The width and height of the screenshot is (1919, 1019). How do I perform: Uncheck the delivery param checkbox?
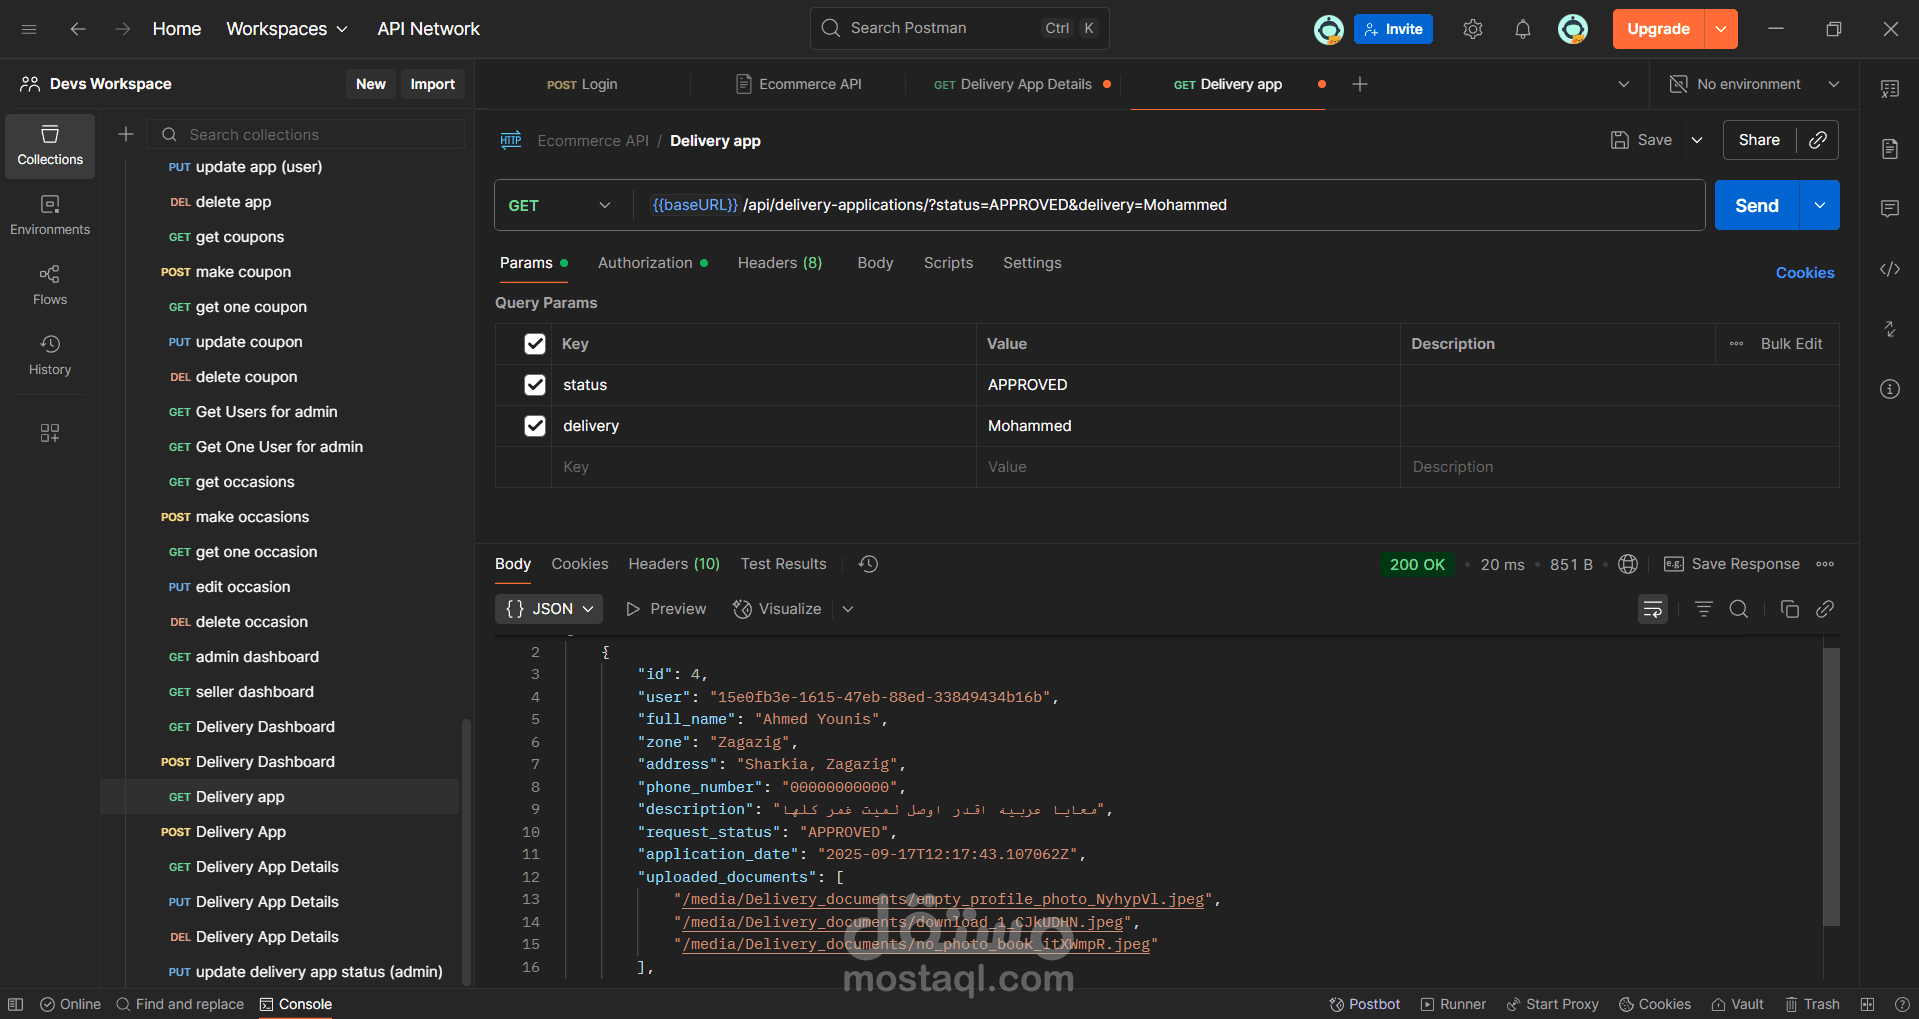535,426
